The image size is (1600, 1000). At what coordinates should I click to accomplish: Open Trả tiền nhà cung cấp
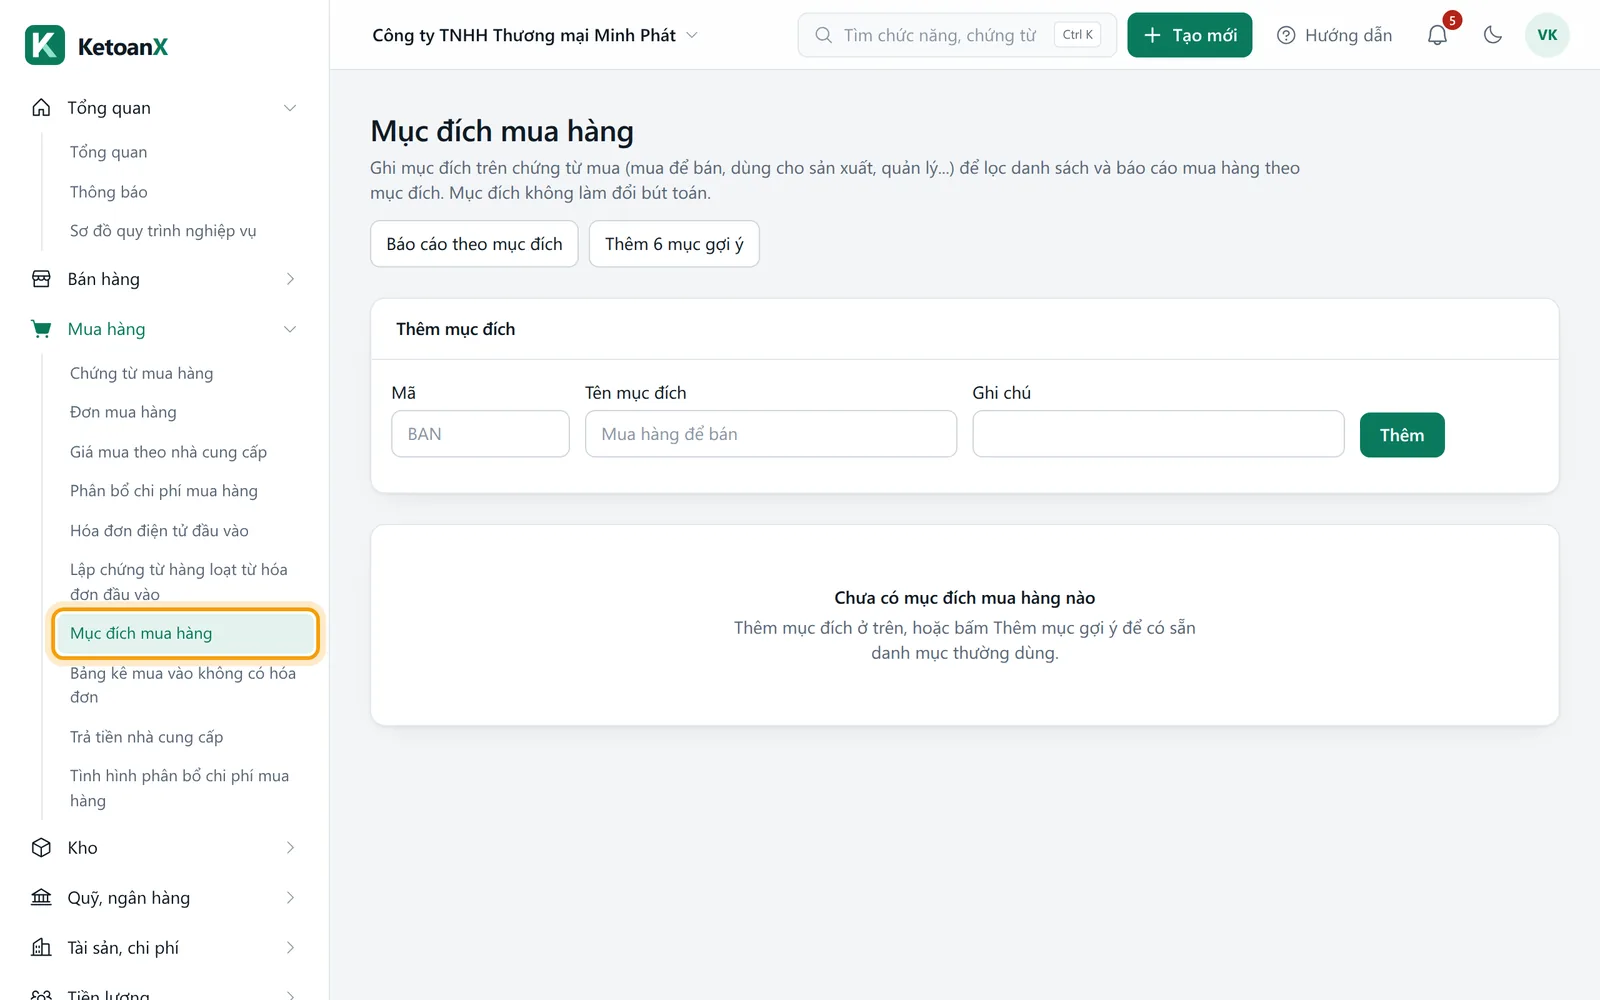tap(147, 737)
